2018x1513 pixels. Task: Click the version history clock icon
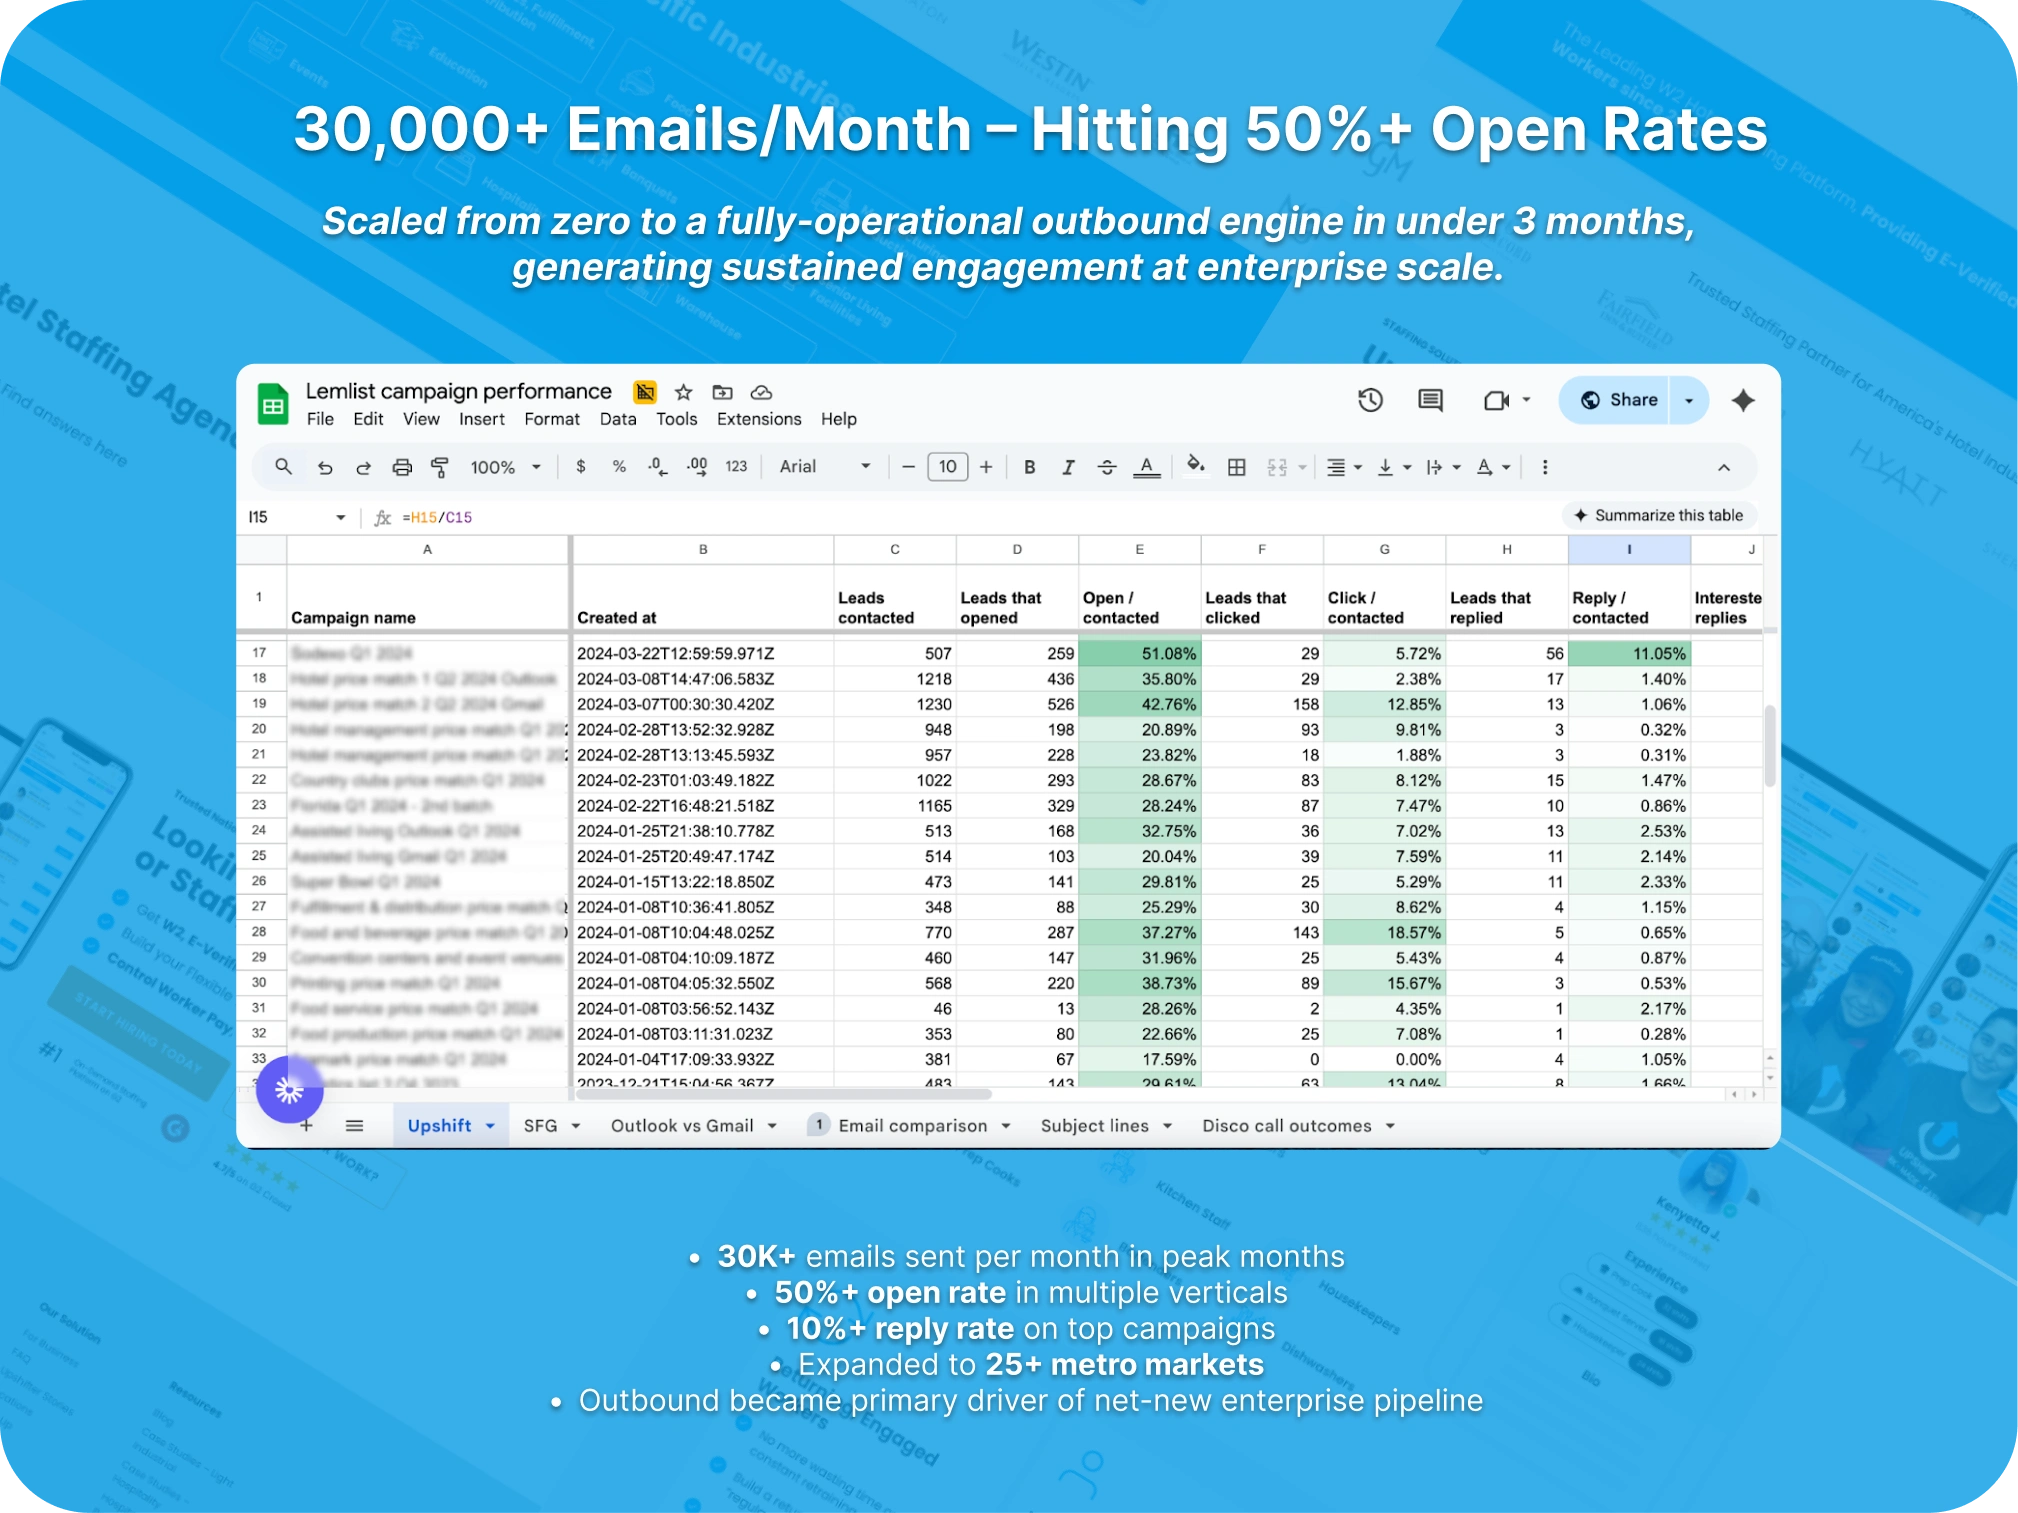[x=1370, y=400]
